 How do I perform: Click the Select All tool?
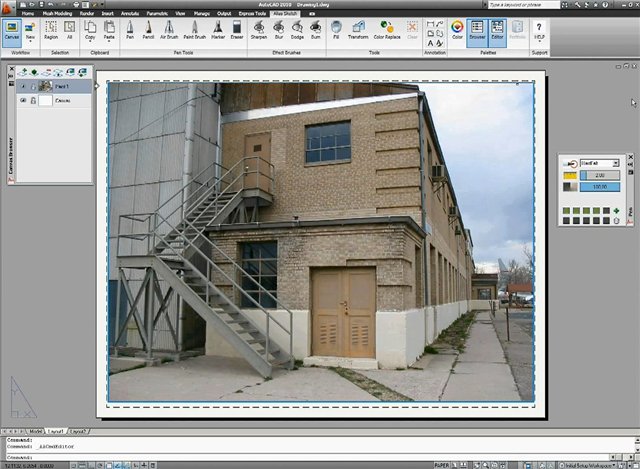70,30
